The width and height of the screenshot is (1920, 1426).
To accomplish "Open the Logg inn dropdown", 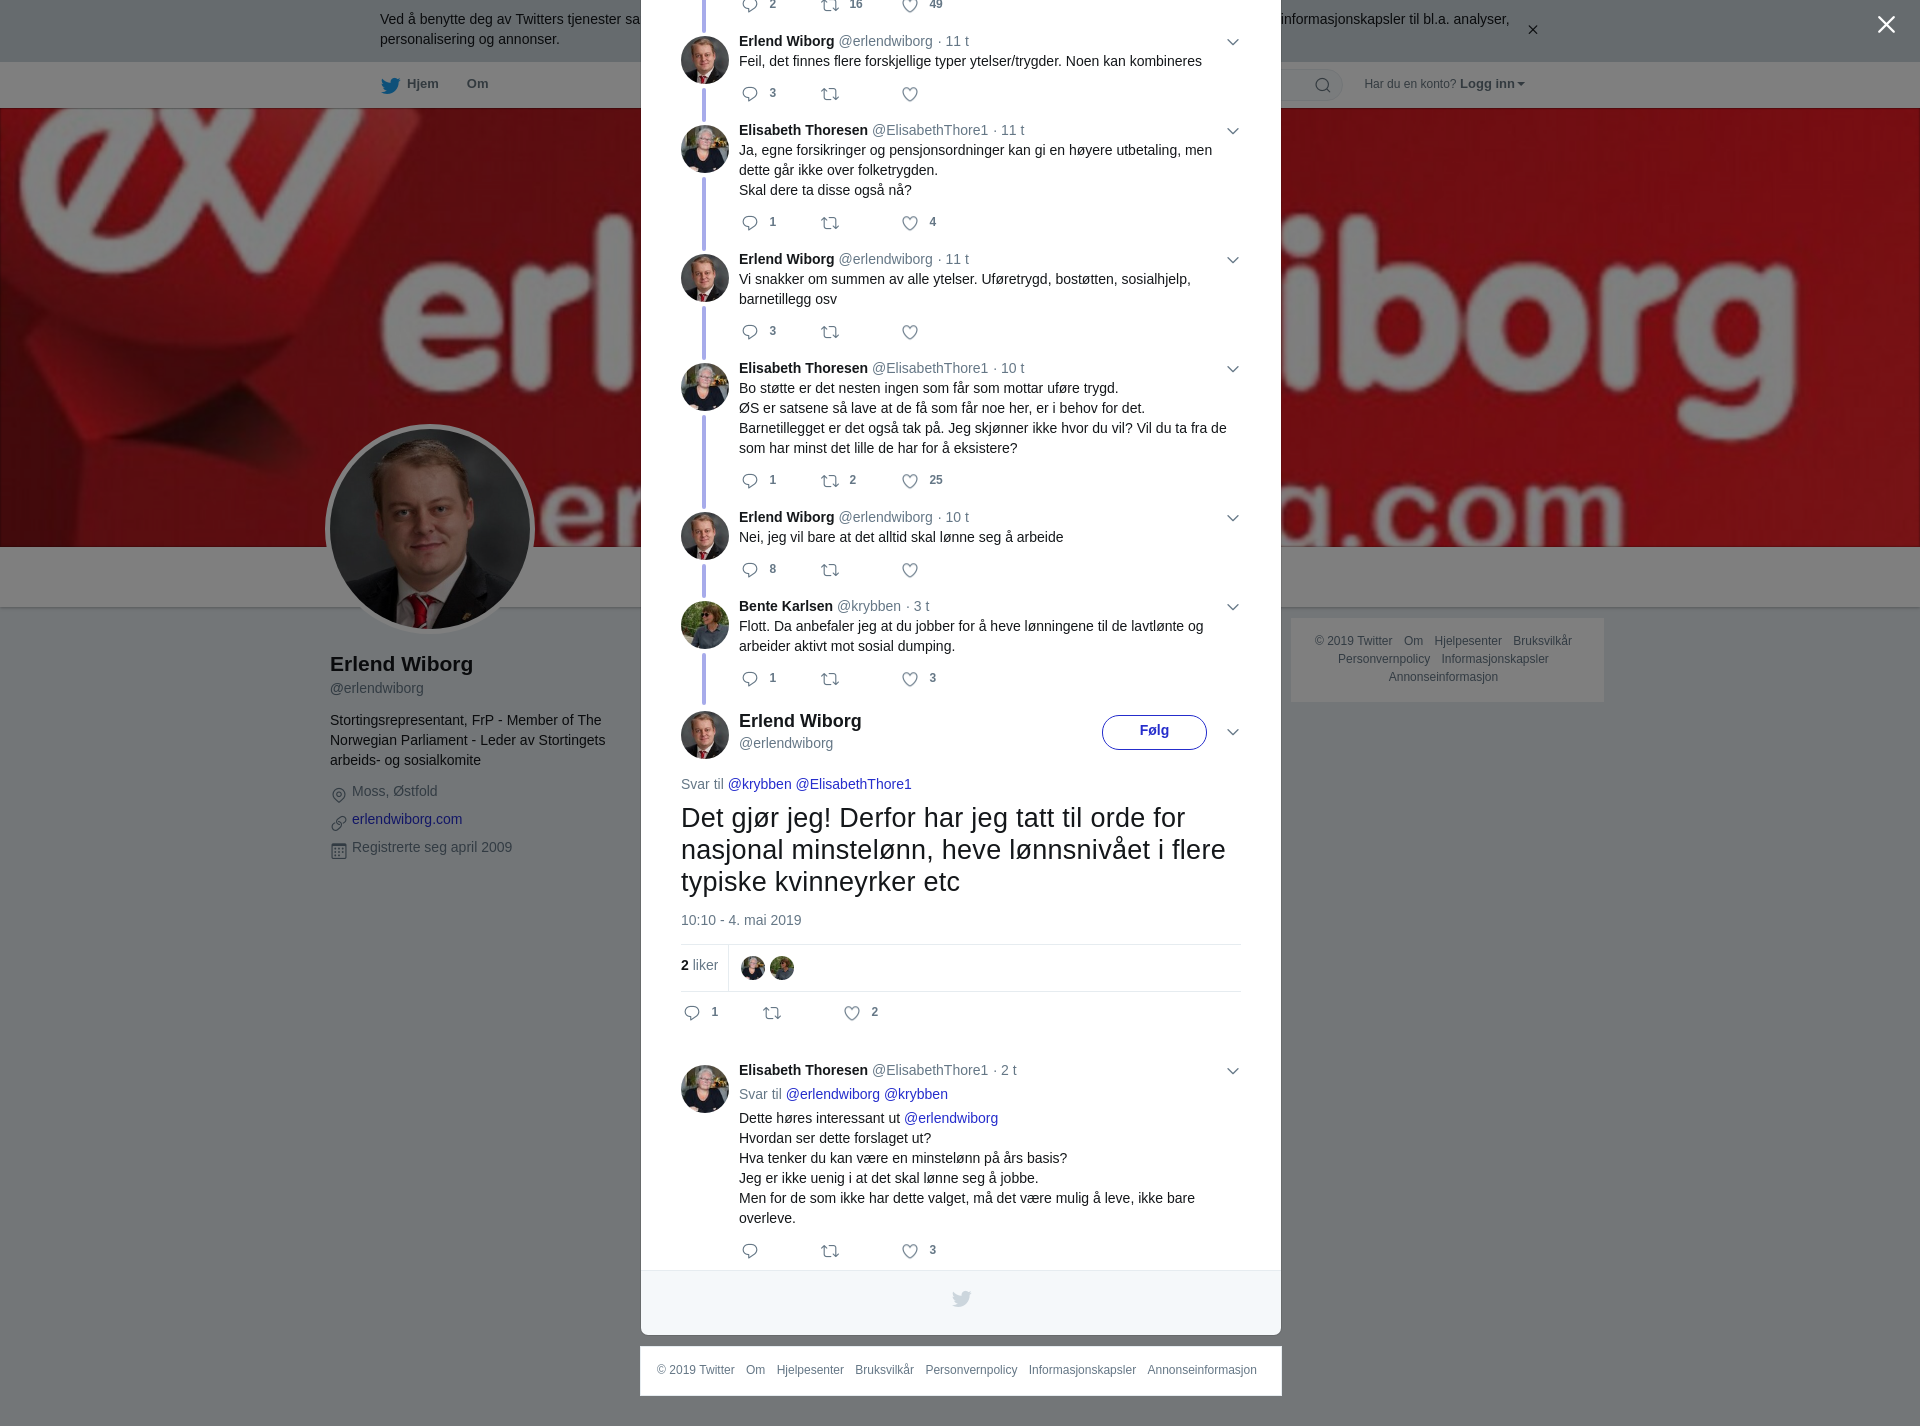I will click(1492, 84).
